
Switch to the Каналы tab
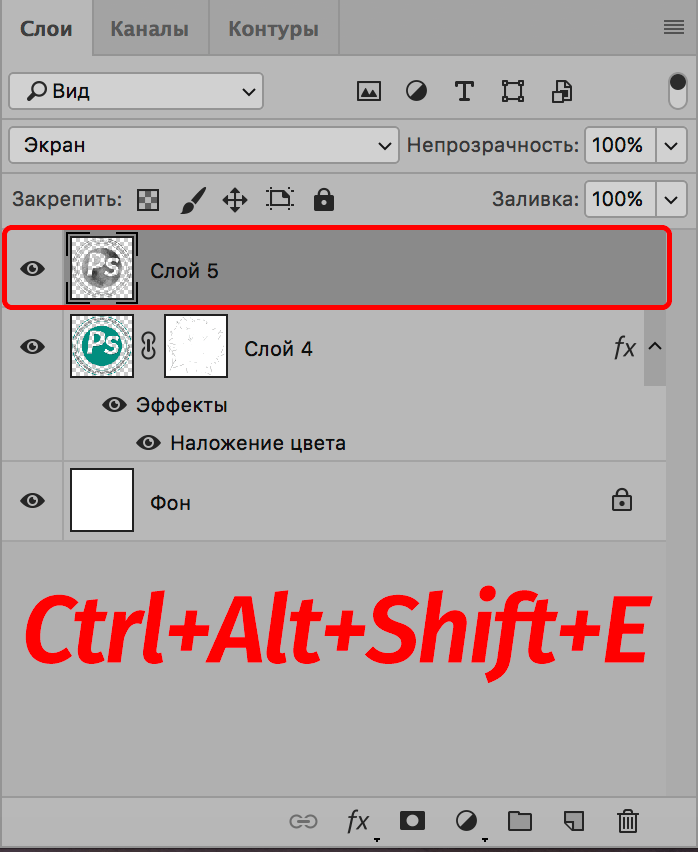pyautogui.click(x=150, y=28)
